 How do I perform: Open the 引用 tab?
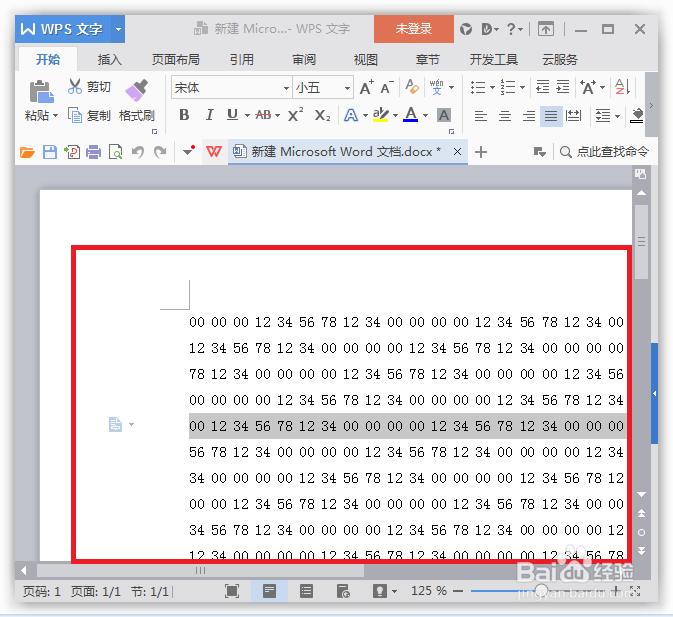[x=242, y=59]
